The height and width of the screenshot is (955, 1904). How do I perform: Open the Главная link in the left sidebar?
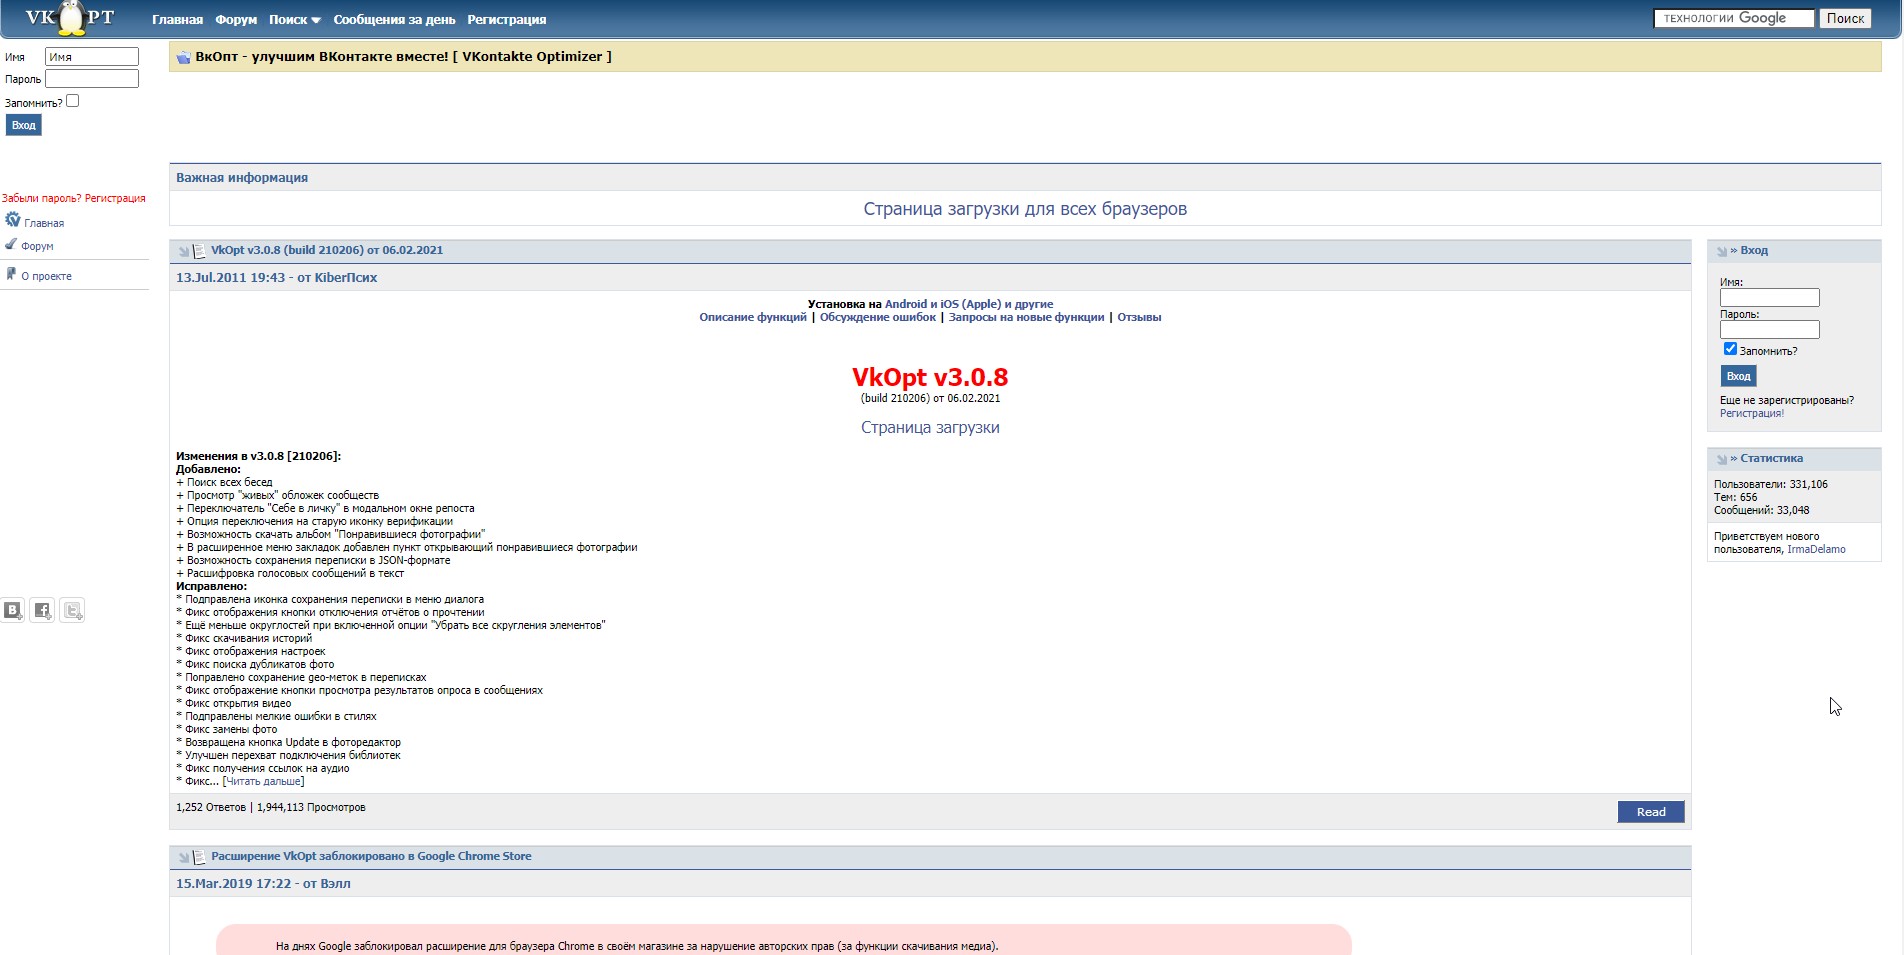[x=44, y=223]
